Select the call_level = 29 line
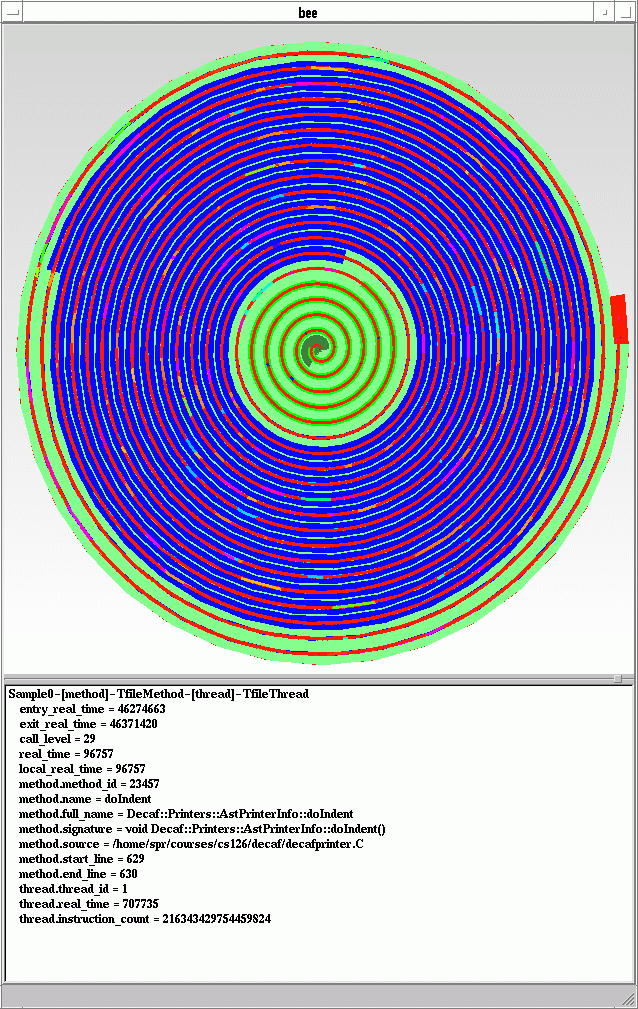638x1009 pixels. click(57, 739)
